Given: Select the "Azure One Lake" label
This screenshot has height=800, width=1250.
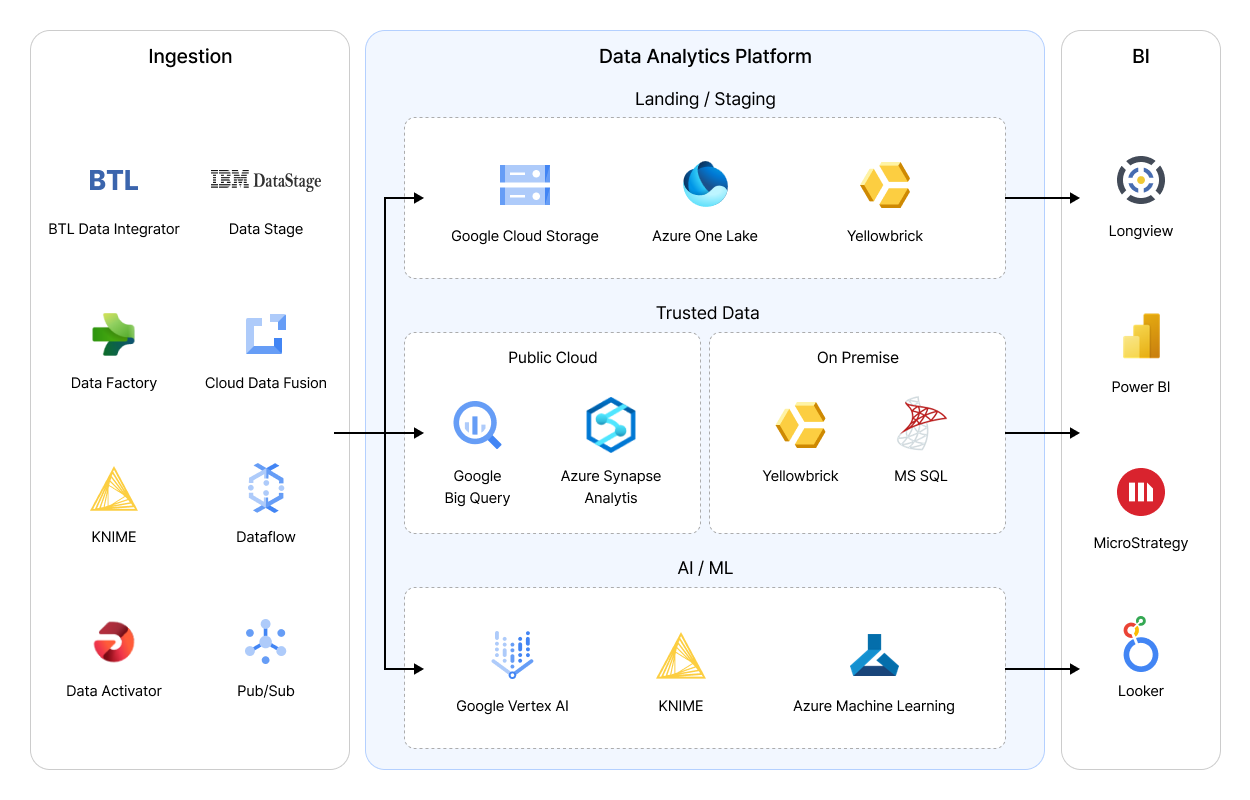Looking at the screenshot, I should [x=705, y=237].
